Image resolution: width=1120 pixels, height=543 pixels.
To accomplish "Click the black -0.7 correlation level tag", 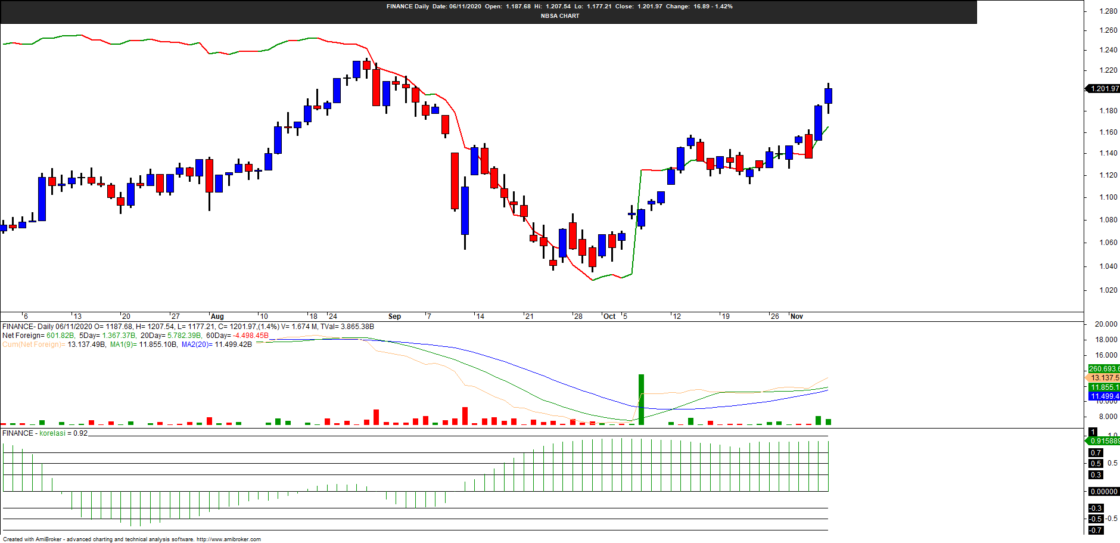I will coord(1096,530).
